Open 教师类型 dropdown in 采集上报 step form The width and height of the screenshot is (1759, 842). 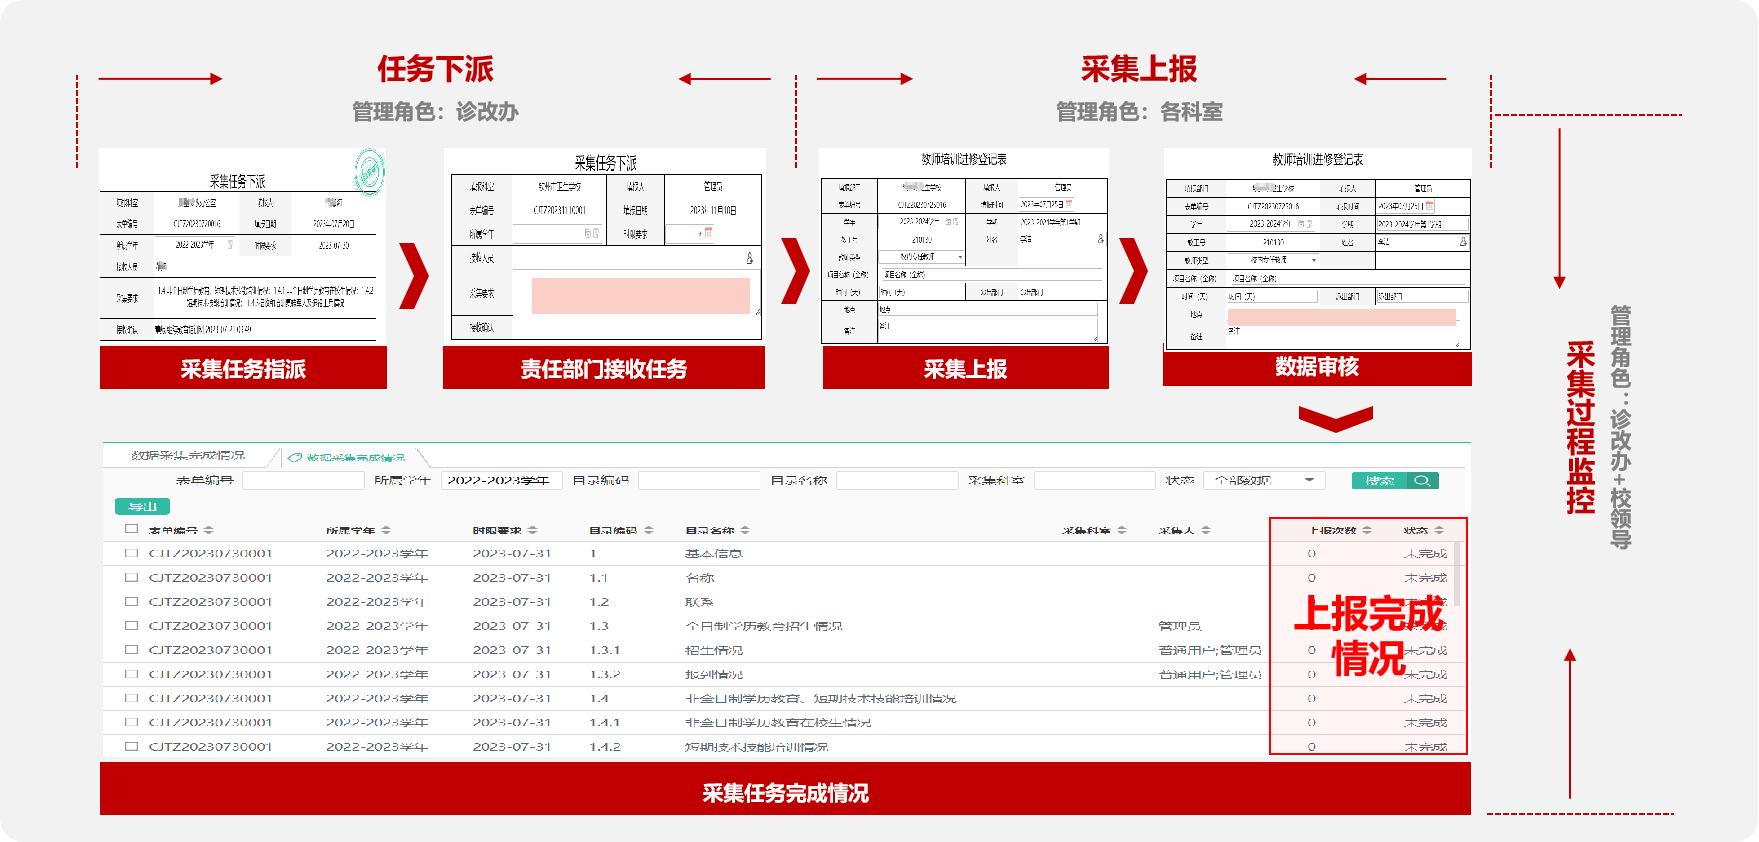coord(923,257)
